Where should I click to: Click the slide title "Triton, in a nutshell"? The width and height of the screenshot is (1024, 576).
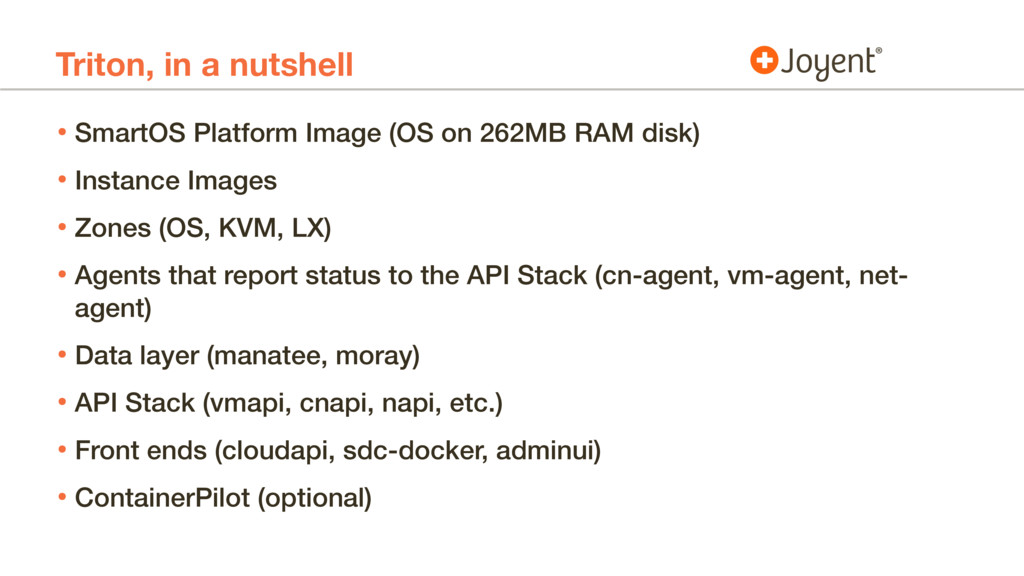click(x=204, y=66)
